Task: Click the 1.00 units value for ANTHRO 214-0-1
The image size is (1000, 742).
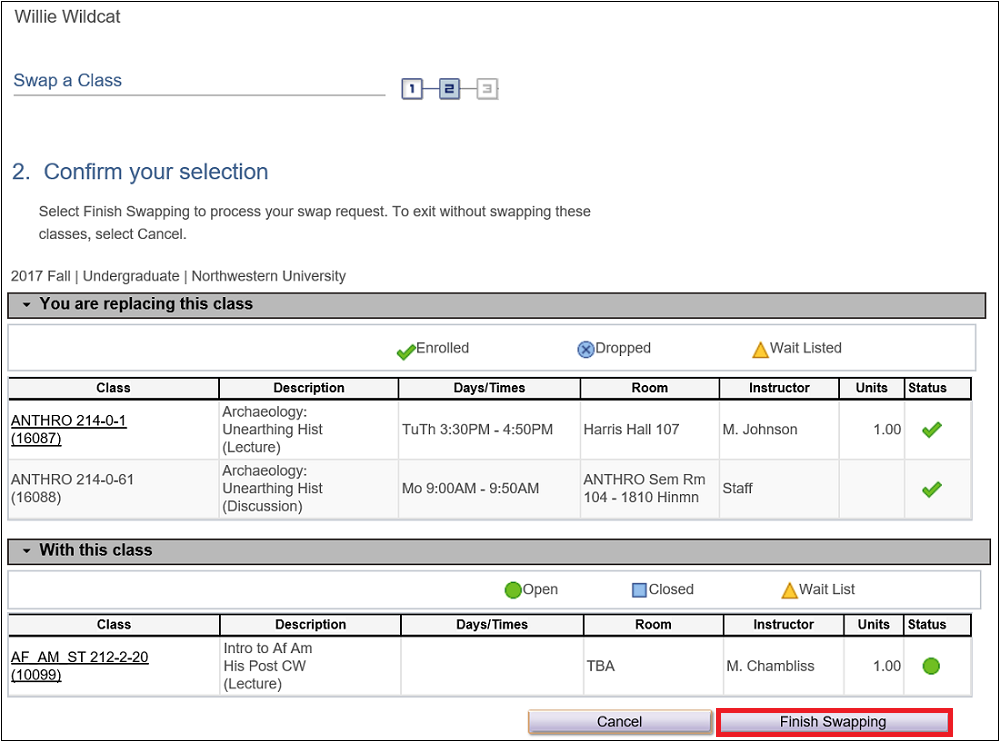Action: [887, 429]
